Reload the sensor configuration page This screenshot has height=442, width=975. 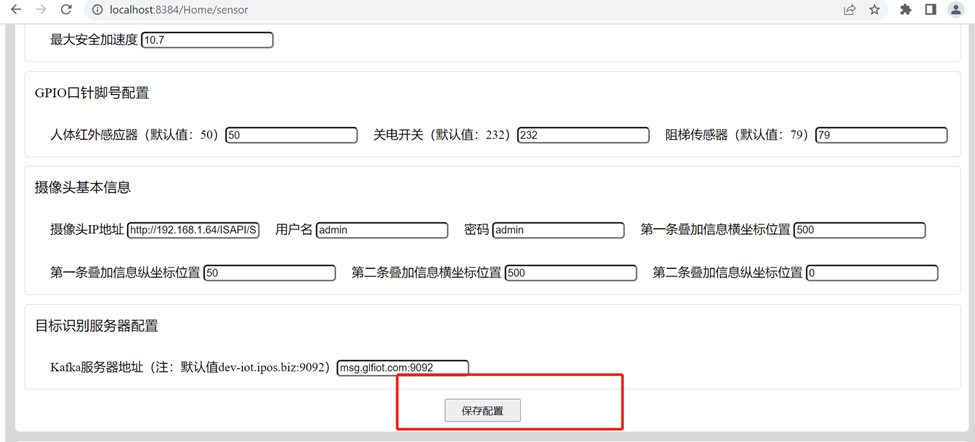click(66, 10)
